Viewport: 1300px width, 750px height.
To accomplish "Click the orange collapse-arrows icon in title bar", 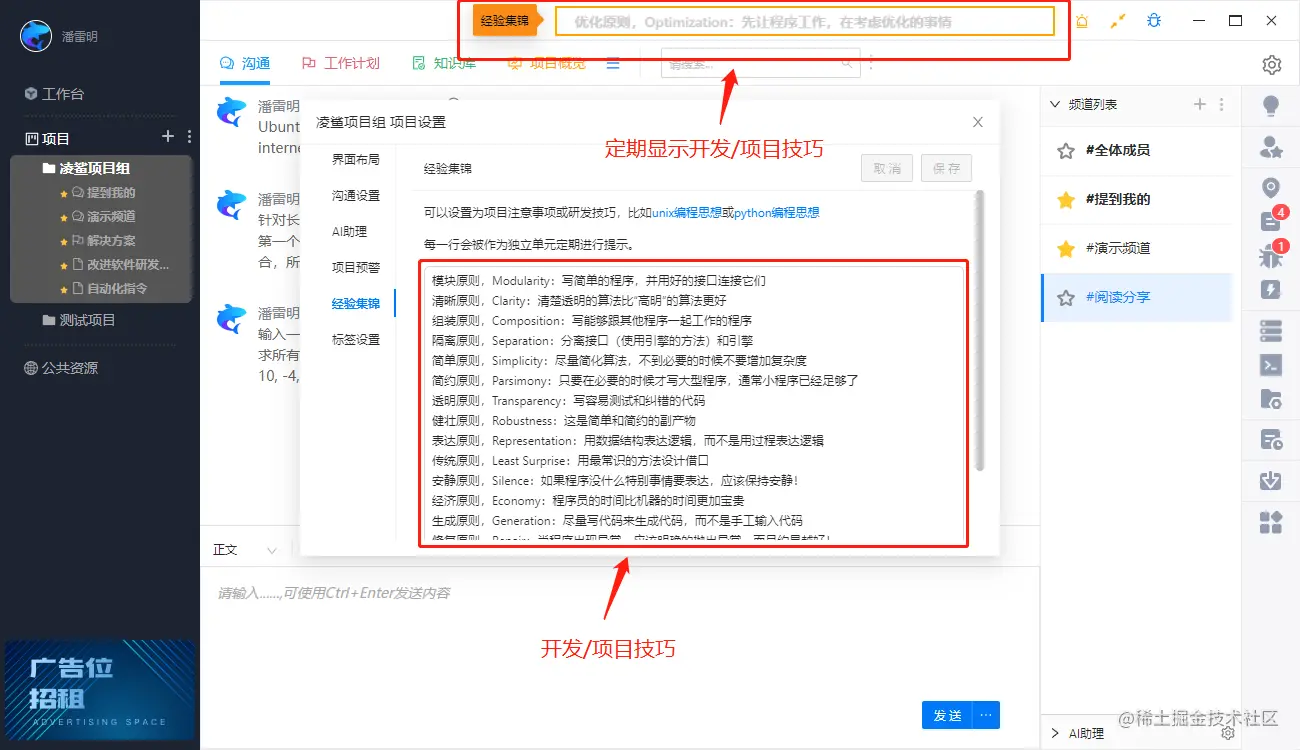I will (1119, 21).
